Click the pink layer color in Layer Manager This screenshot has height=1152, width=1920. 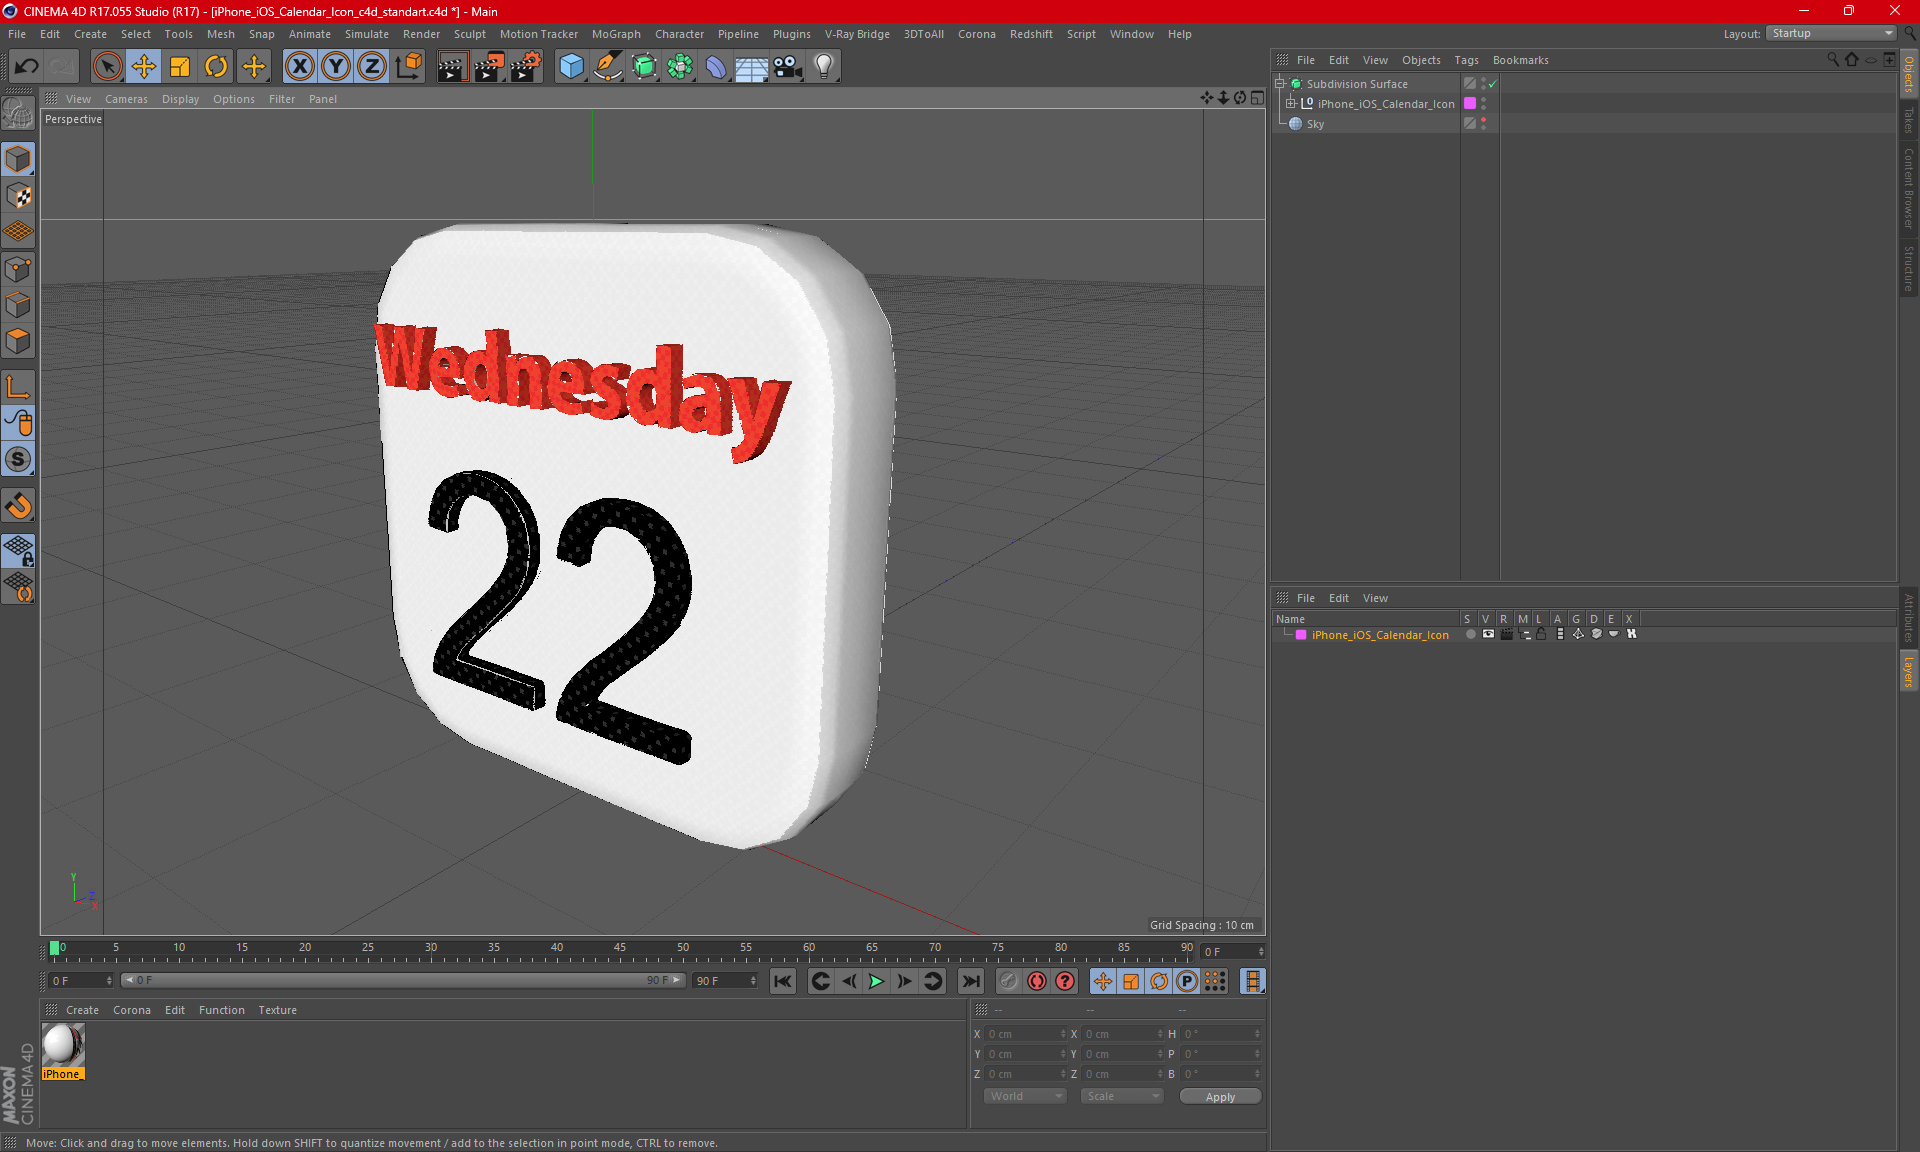coord(1301,635)
